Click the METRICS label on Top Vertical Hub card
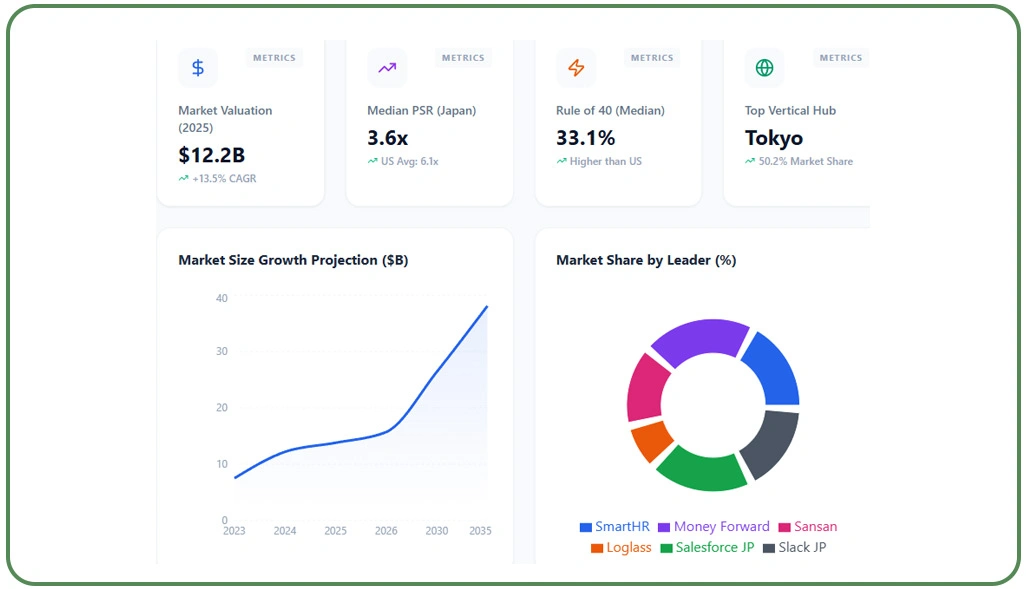The width and height of the screenshot is (1026, 589). pos(841,57)
